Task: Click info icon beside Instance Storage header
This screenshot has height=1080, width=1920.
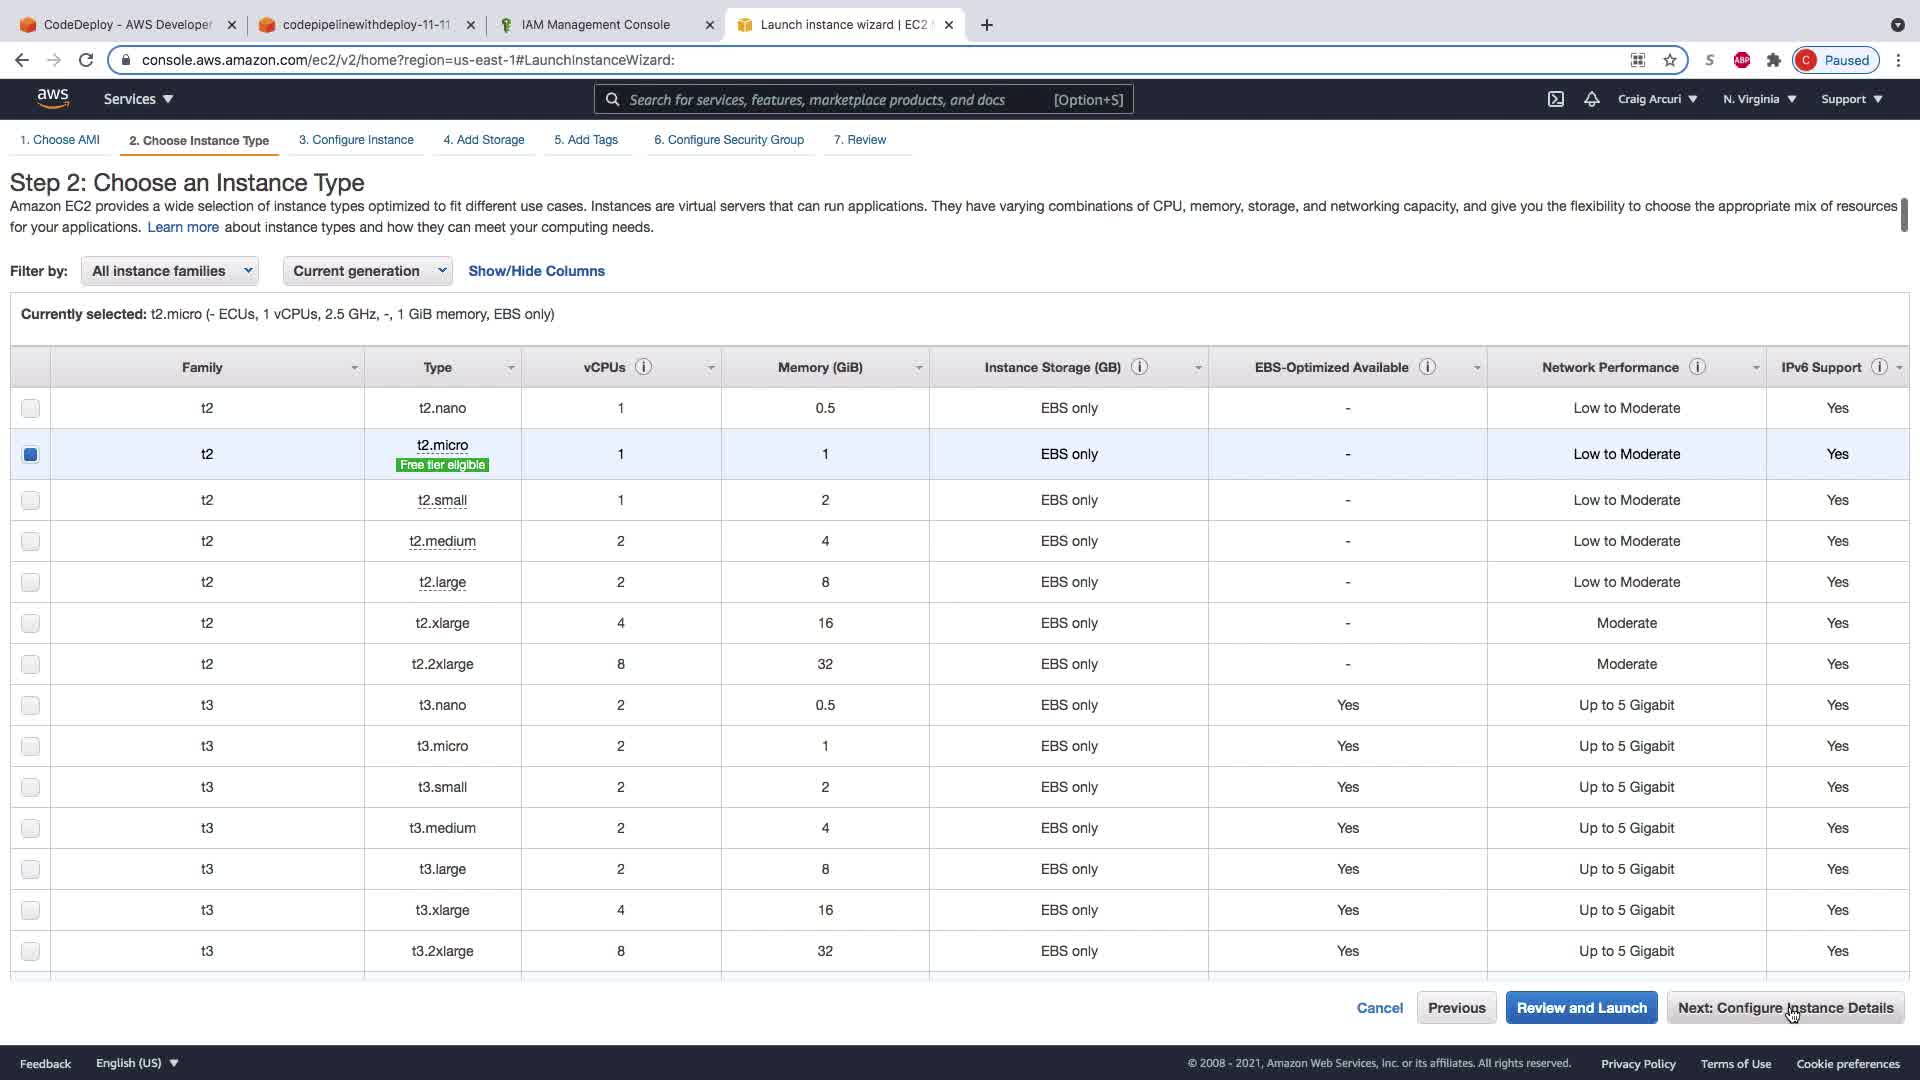Action: pyautogui.click(x=1139, y=367)
